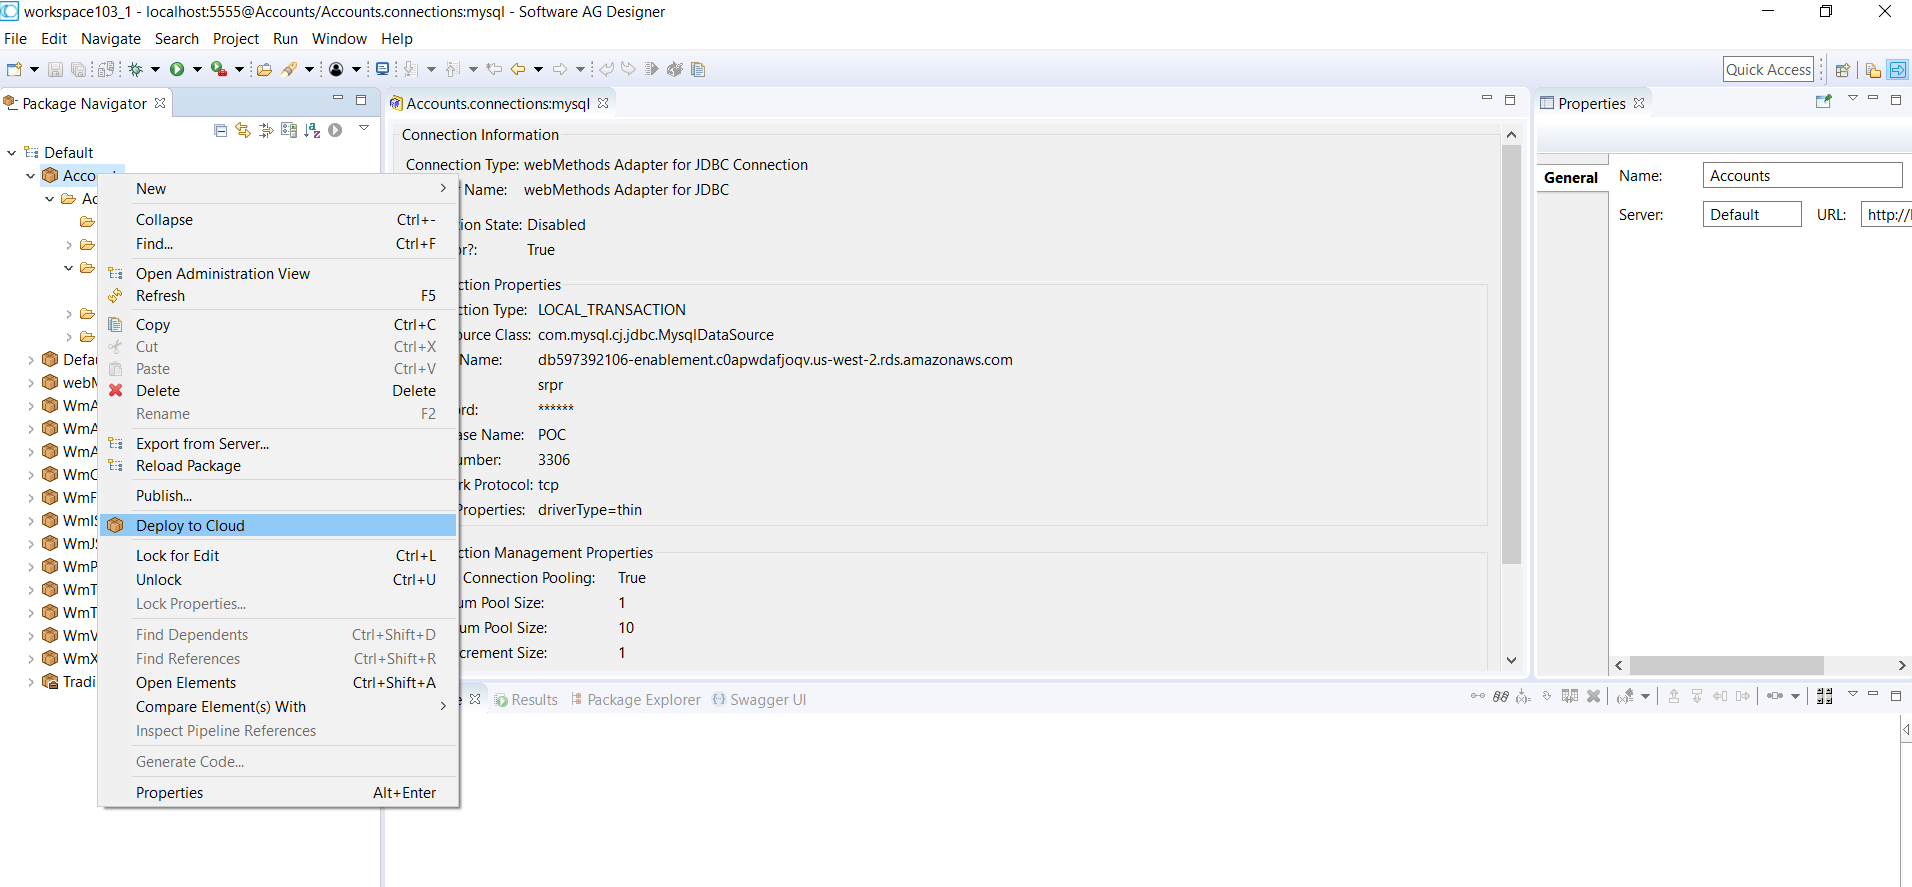Click the New wizard toolbar icon
1912x887 pixels.
pyautogui.click(x=14, y=69)
